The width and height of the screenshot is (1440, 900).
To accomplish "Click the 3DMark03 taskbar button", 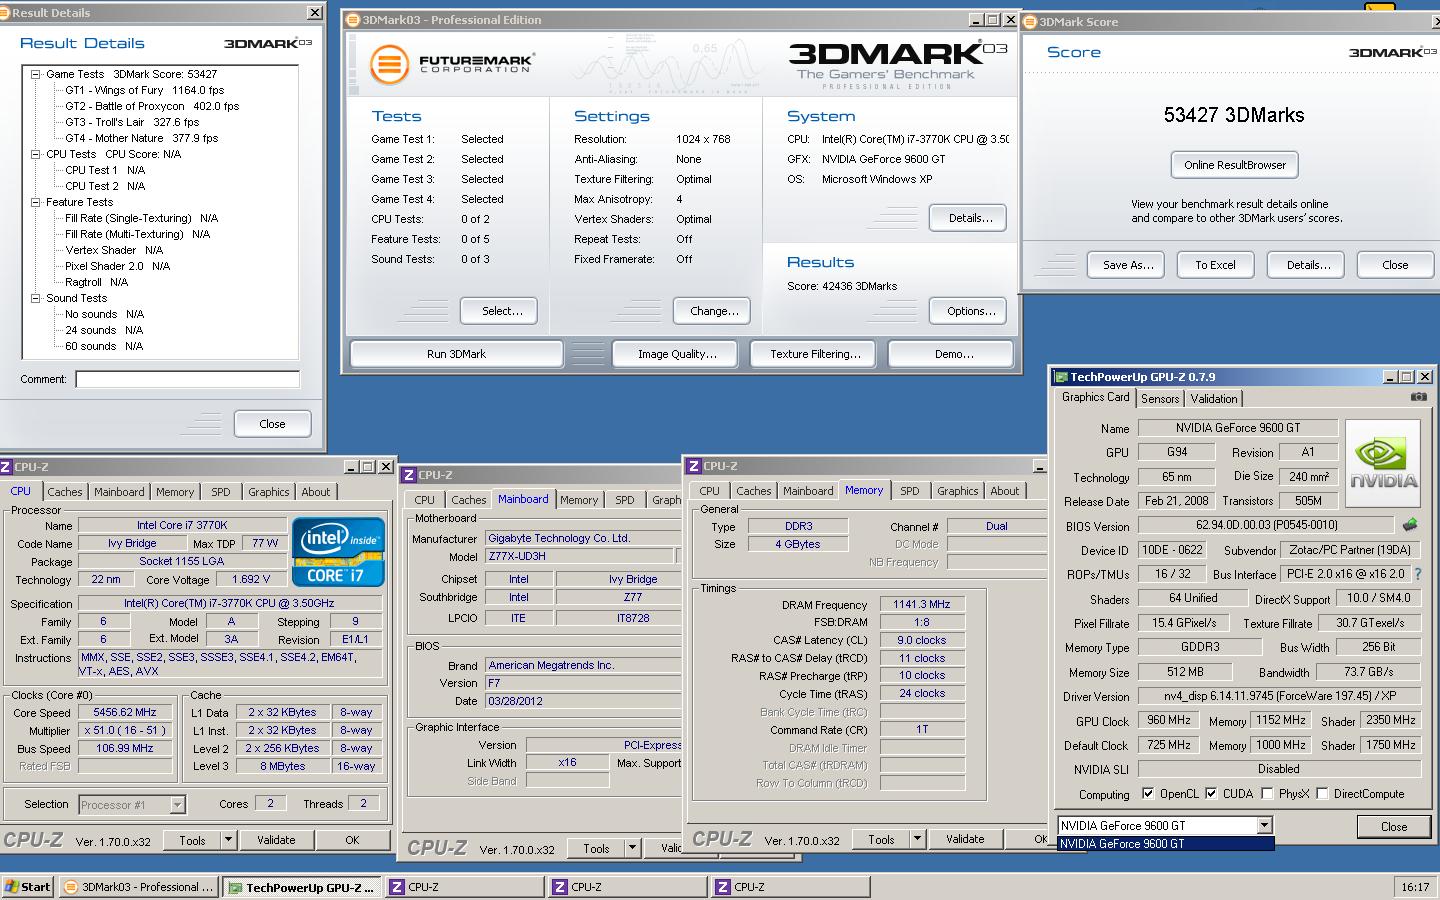I will 138,886.
